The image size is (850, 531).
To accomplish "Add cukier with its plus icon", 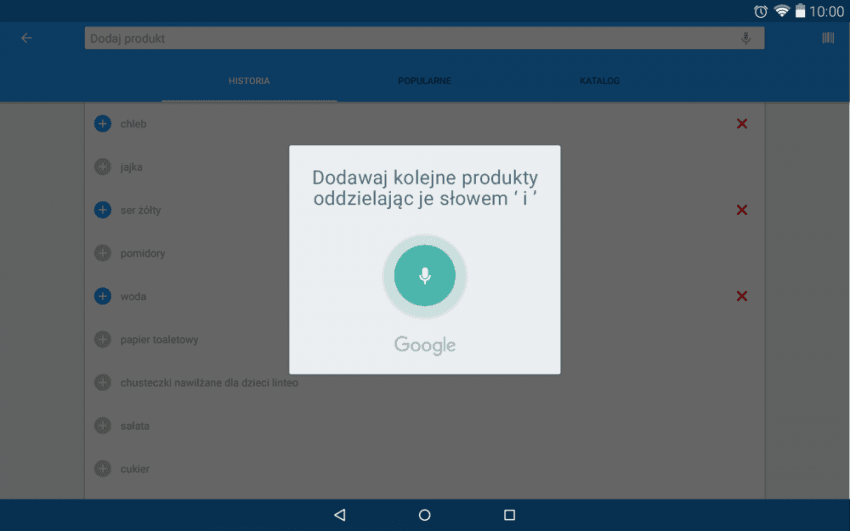I will (102, 469).
